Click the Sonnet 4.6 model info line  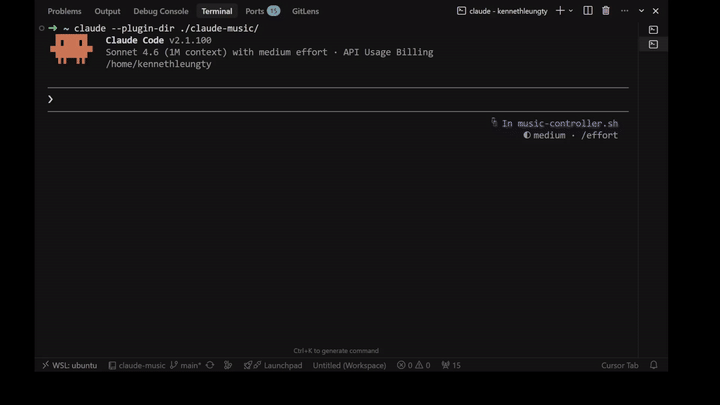270,52
